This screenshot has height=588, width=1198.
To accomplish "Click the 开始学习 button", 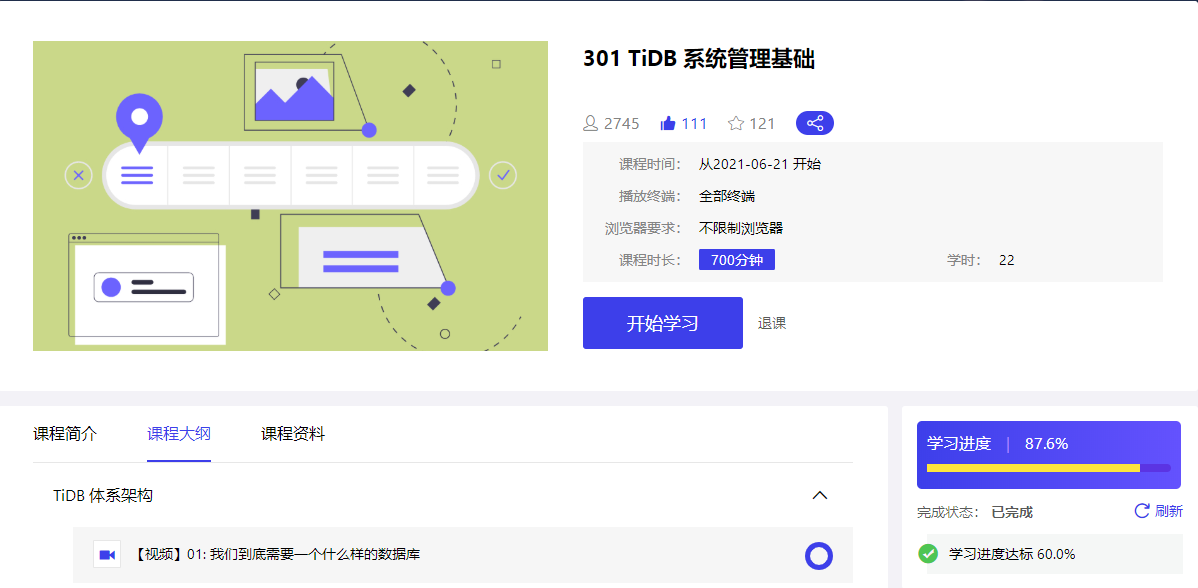I will [662, 323].
